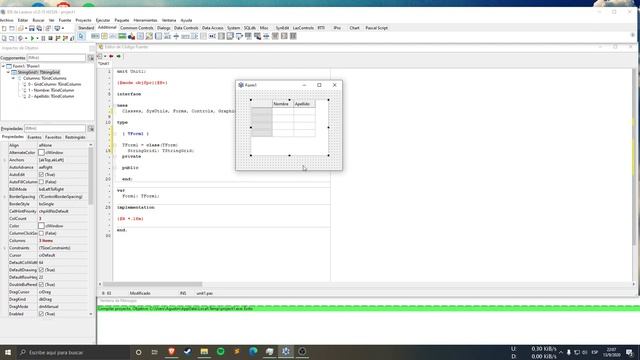
Task: Expand the BorderSpacing property
Action: coord(5,197)
